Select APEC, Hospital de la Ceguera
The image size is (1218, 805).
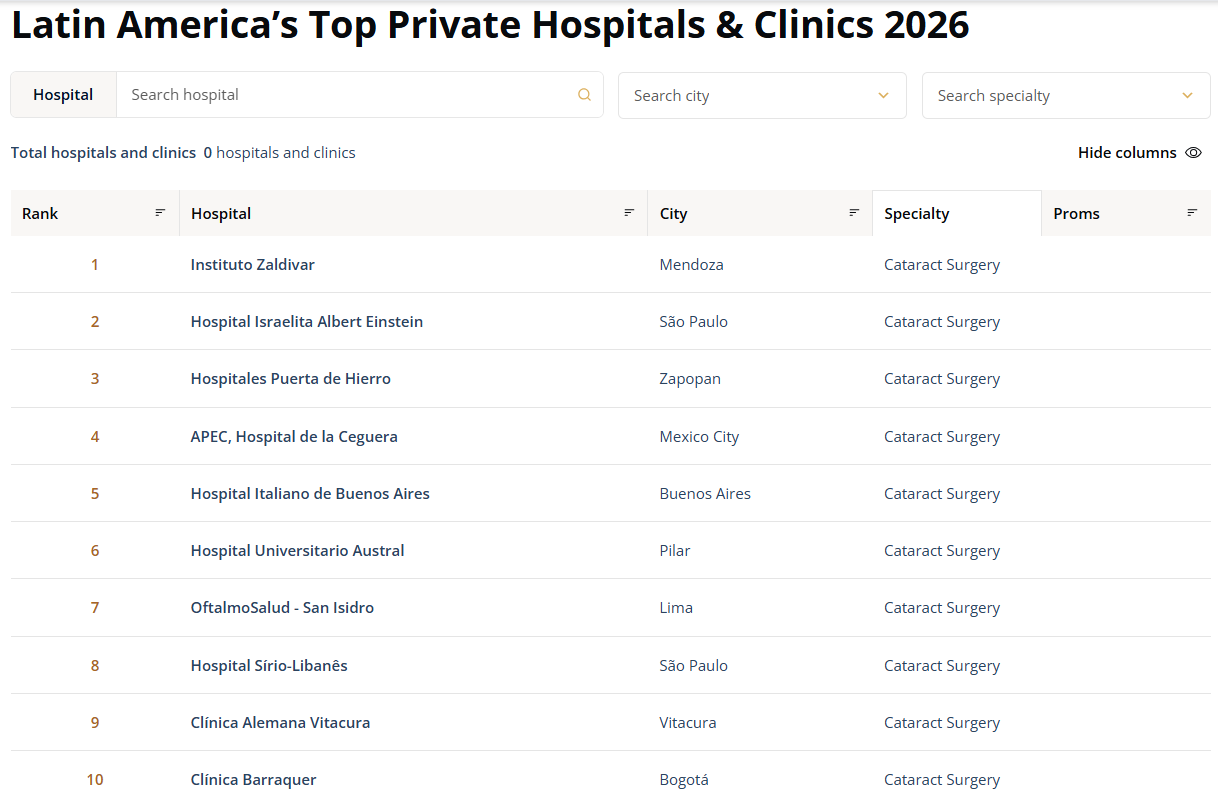point(294,437)
